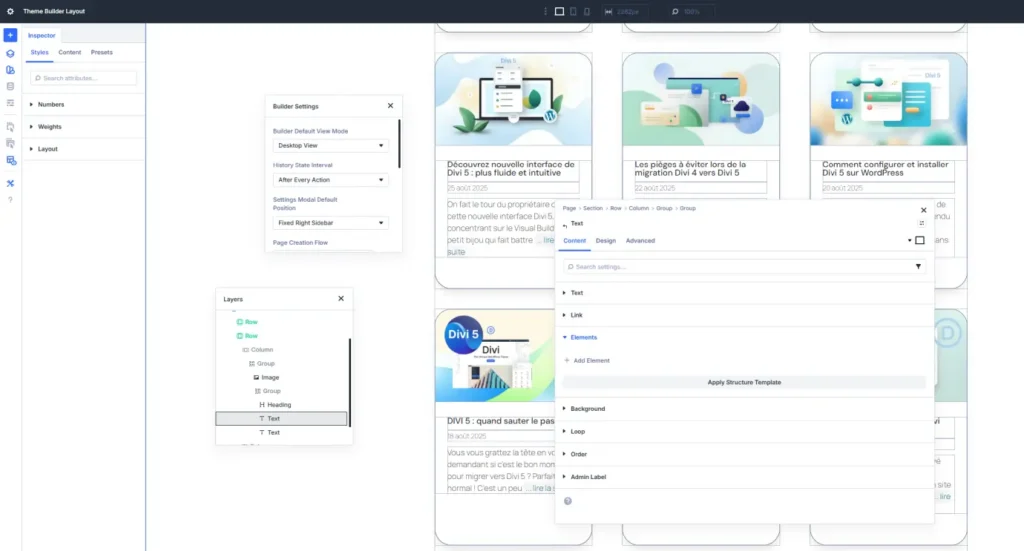The height and width of the screenshot is (551, 1024).
Task: Expand the Admin Label settings group
Action: pyautogui.click(x=744, y=477)
